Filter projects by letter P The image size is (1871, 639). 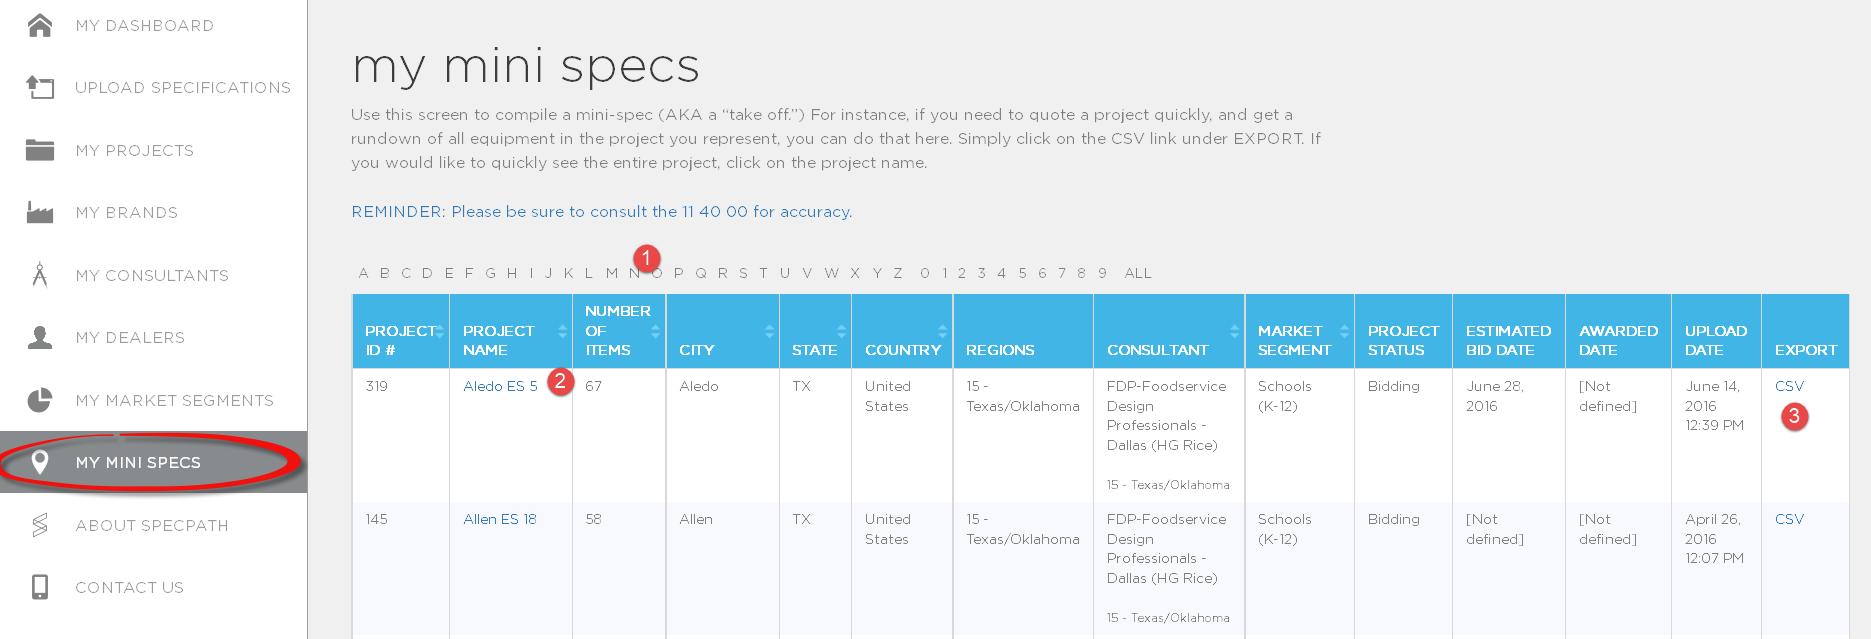click(x=679, y=273)
